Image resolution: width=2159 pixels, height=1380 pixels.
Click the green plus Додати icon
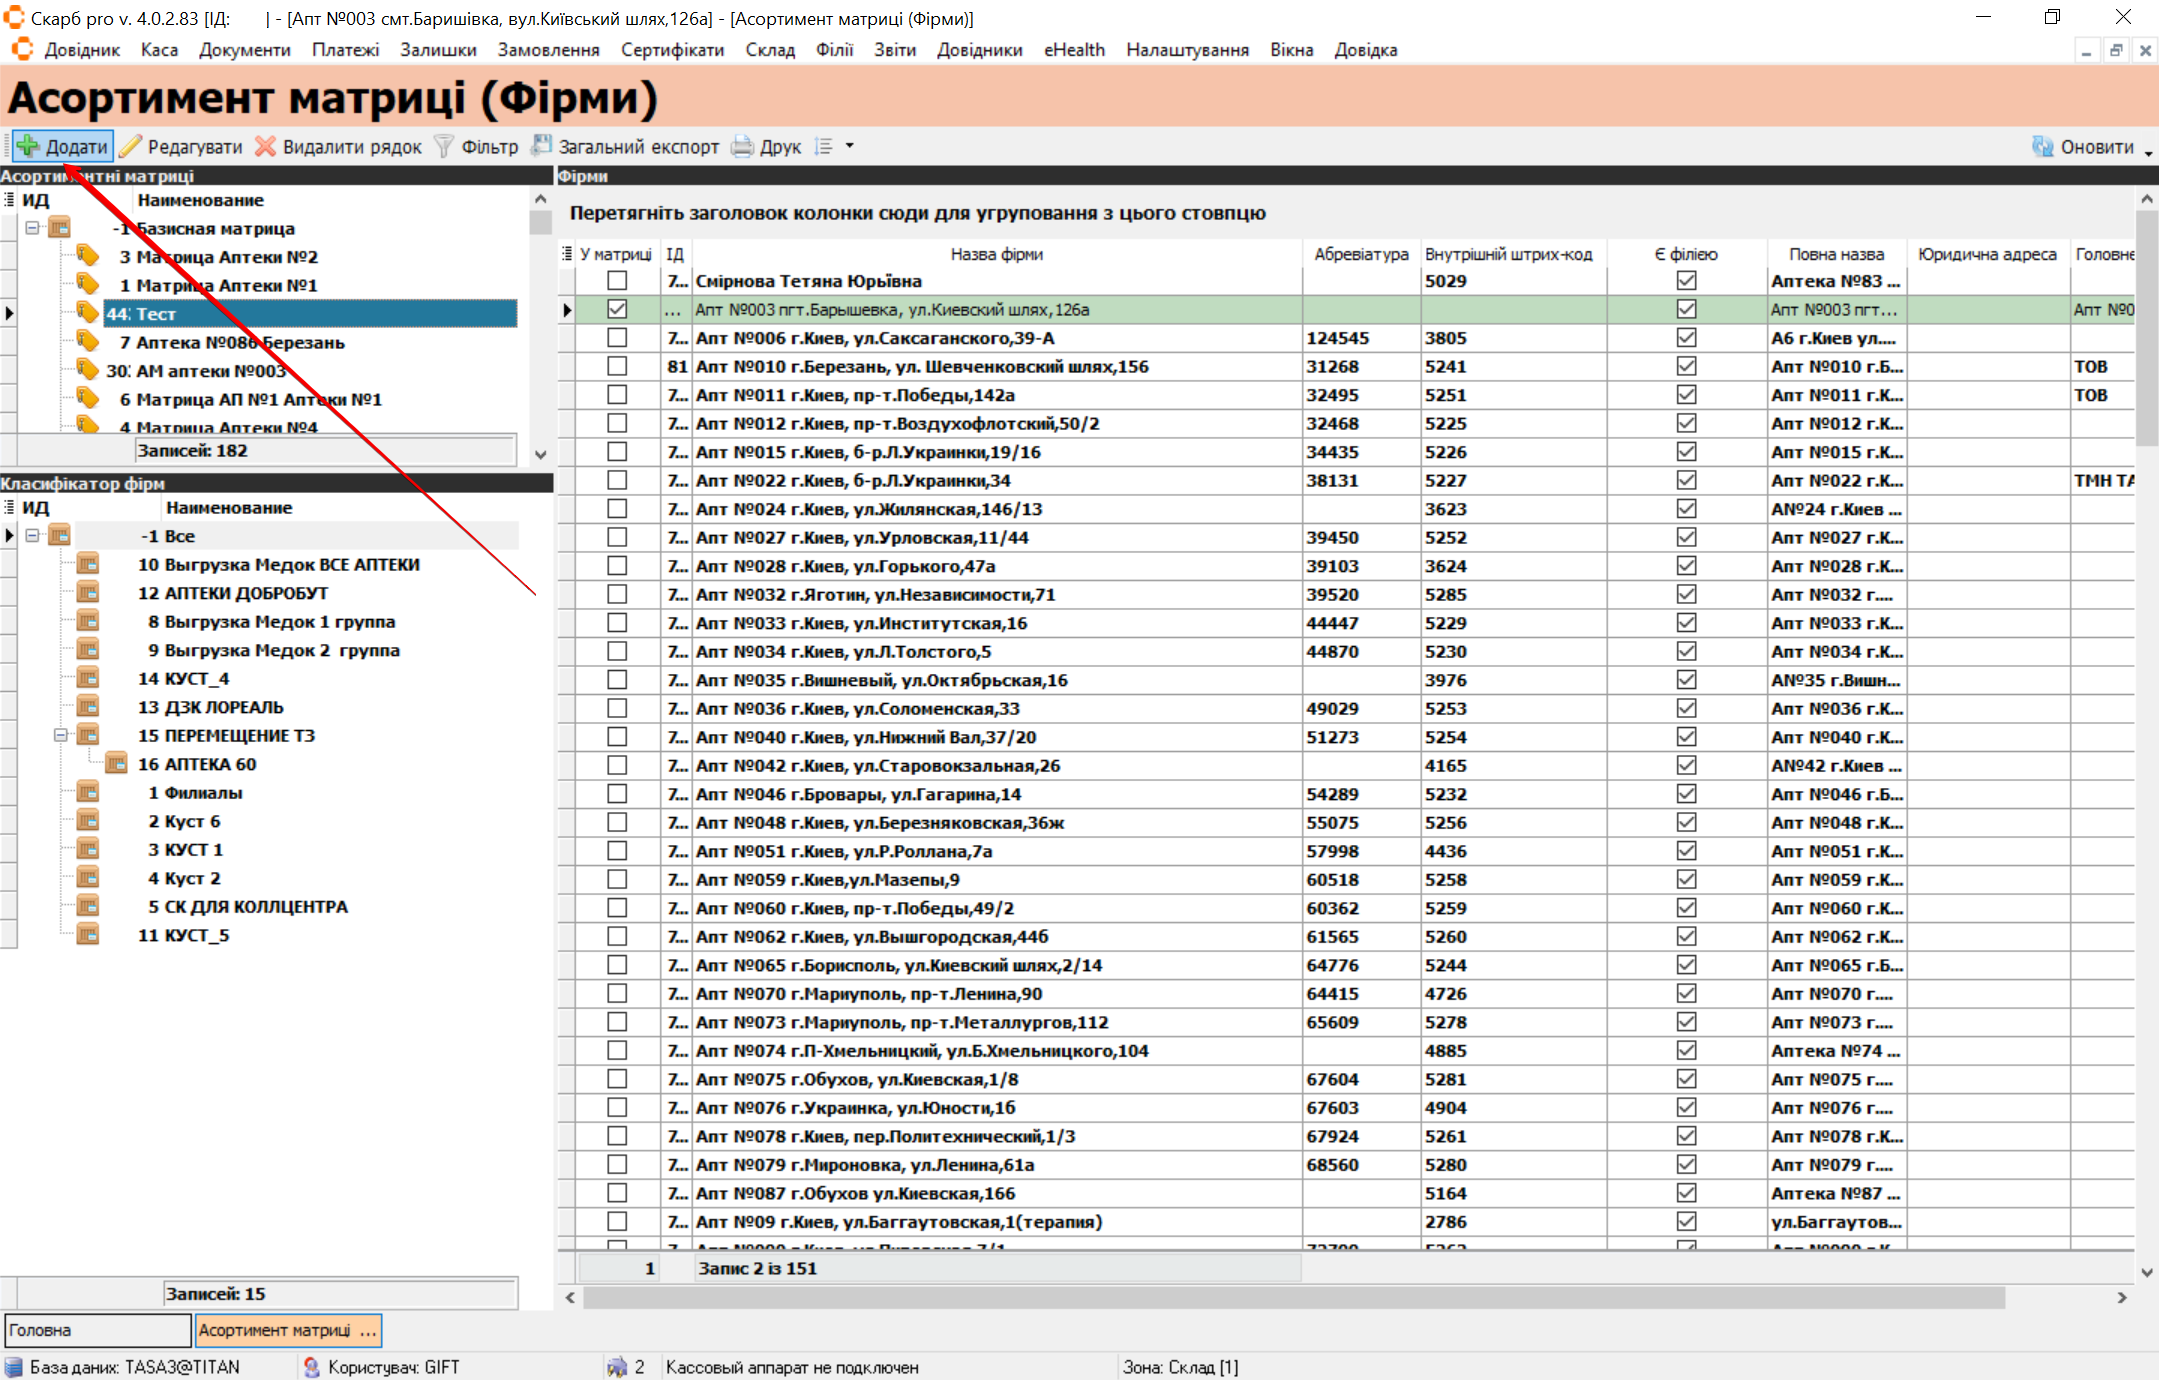pos(28,146)
